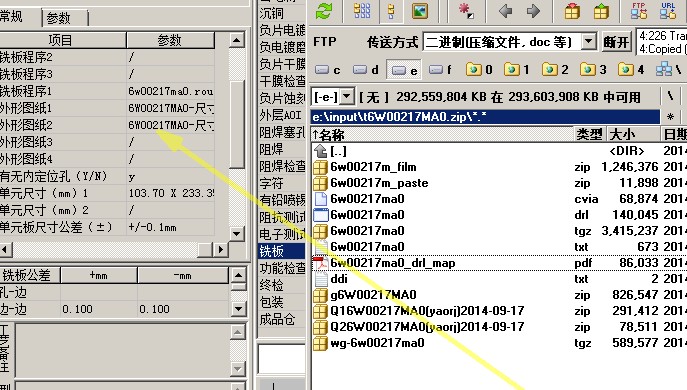The image size is (687, 390).
Task: Select 阻焊 in the process list
Action: click(271, 149)
